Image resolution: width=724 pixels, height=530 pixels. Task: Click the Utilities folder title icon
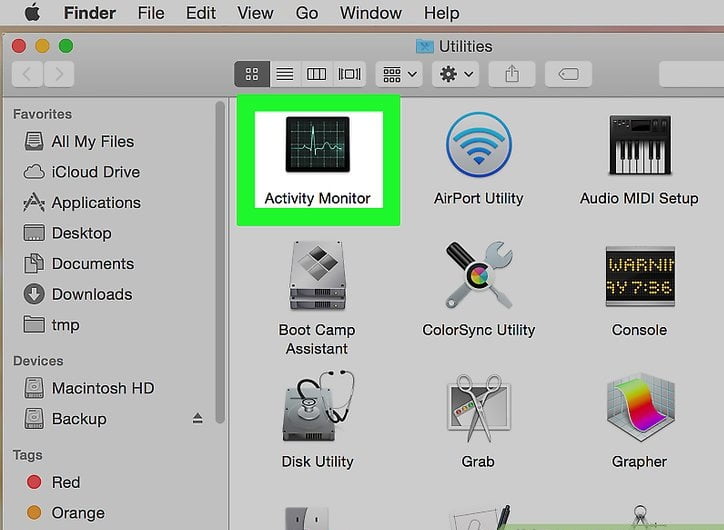pyautogui.click(x=424, y=46)
